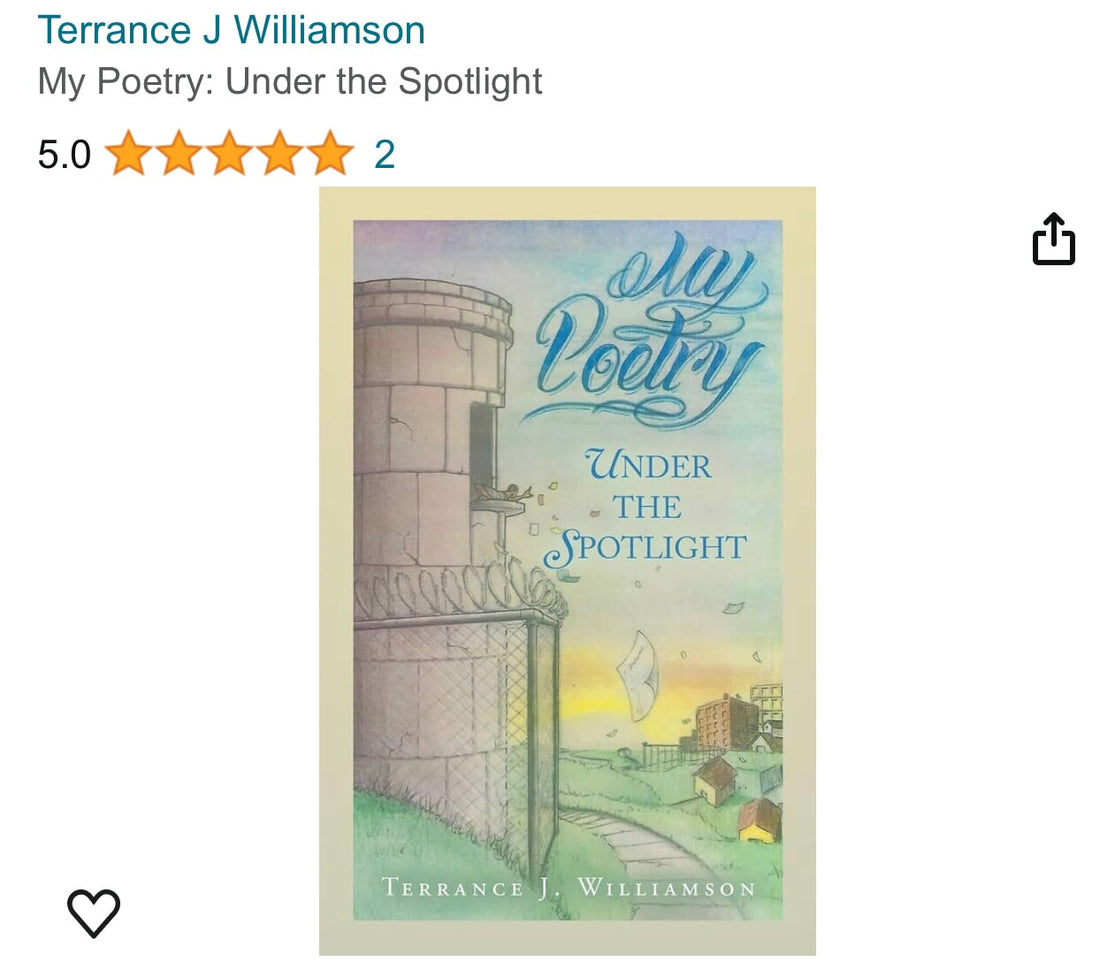Click the first rating star
Image resolution: width=1100 pixels, height=969 pixels.
pyautogui.click(x=129, y=155)
